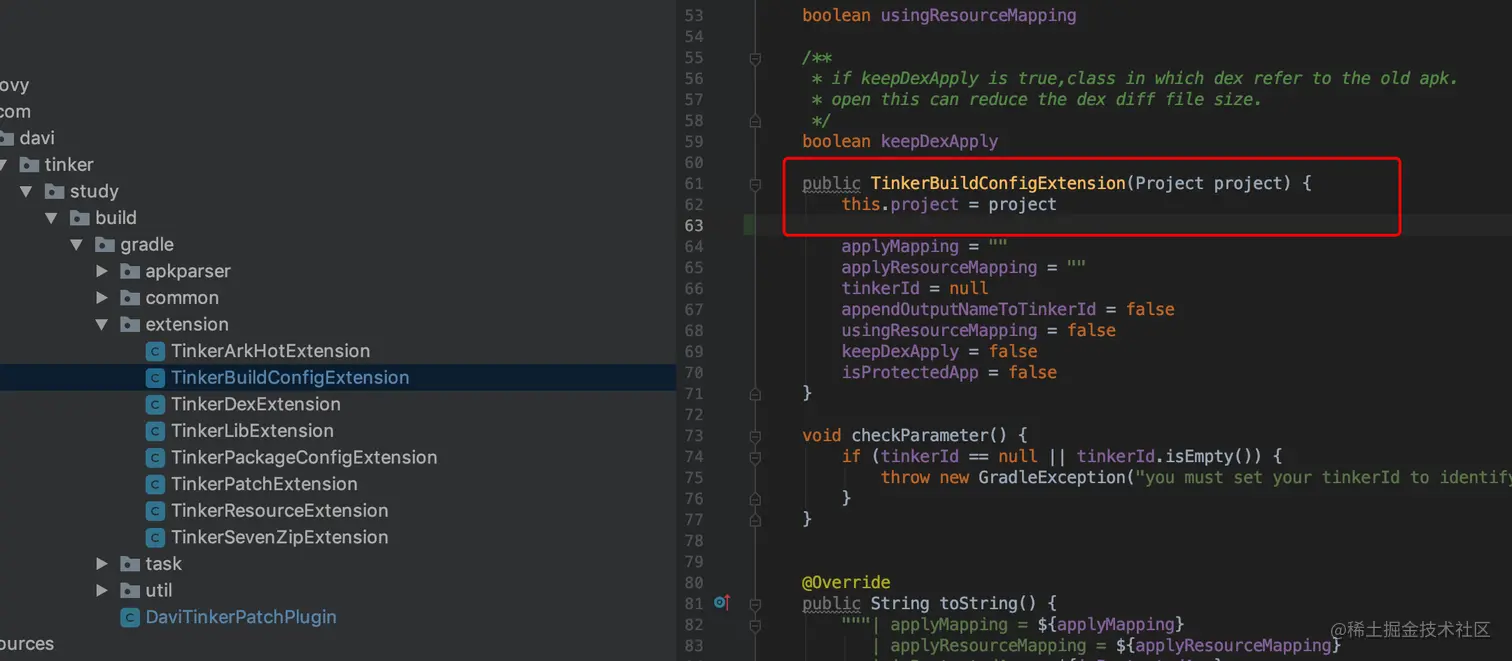This screenshot has width=1512, height=661.
Task: Click the TinkerSevenZipExtension class icon
Action: 155,537
